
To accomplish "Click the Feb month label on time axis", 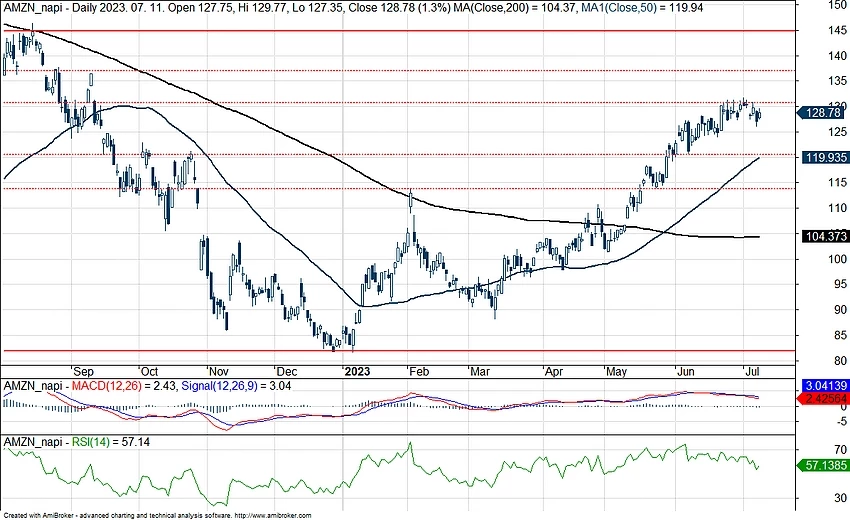I will (419, 371).
